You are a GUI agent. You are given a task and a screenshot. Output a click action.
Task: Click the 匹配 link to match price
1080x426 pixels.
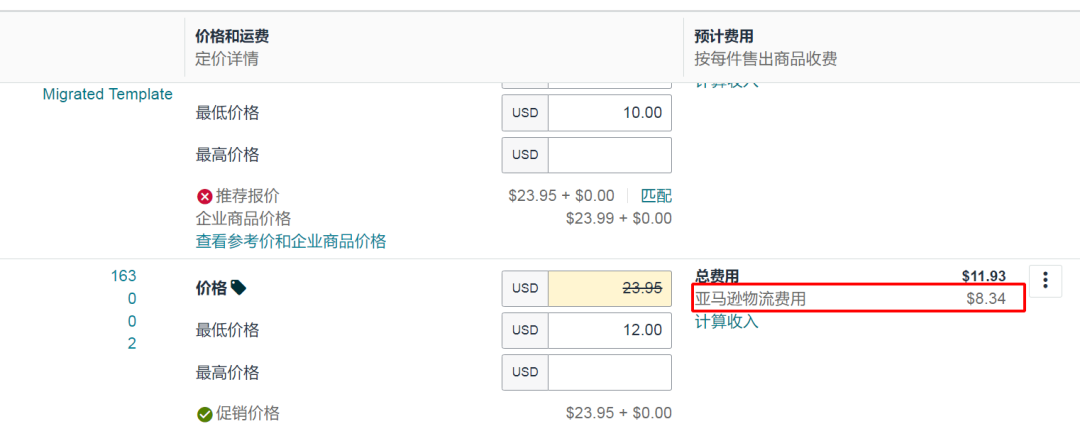click(656, 196)
